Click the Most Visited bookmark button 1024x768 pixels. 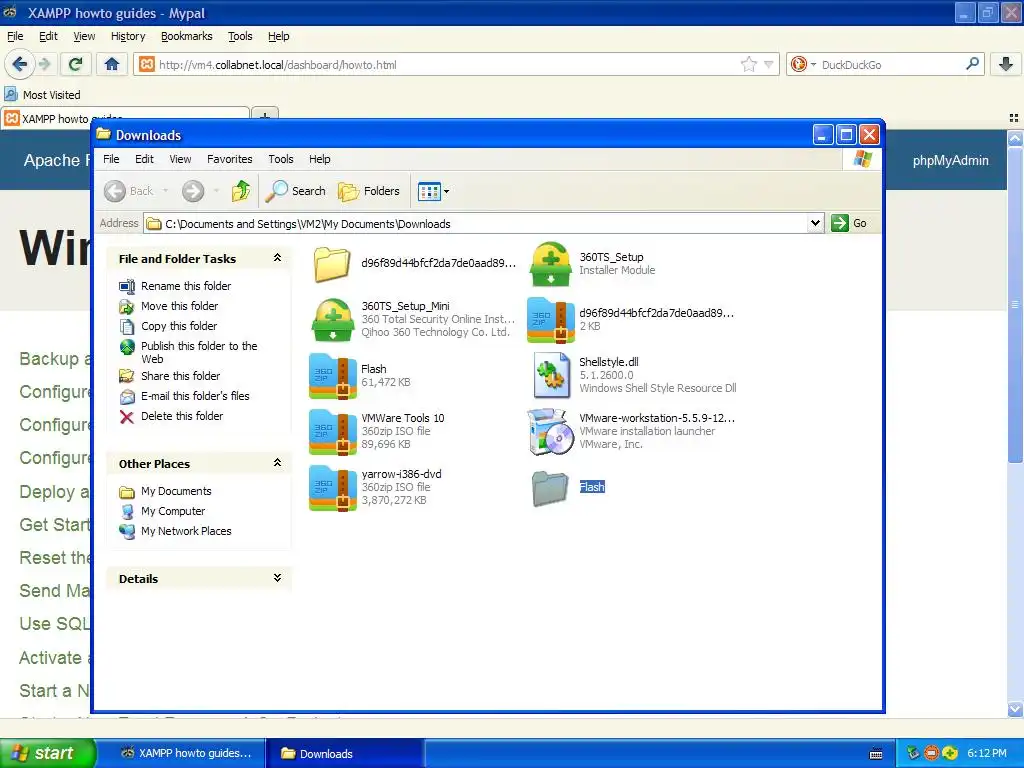coord(43,95)
